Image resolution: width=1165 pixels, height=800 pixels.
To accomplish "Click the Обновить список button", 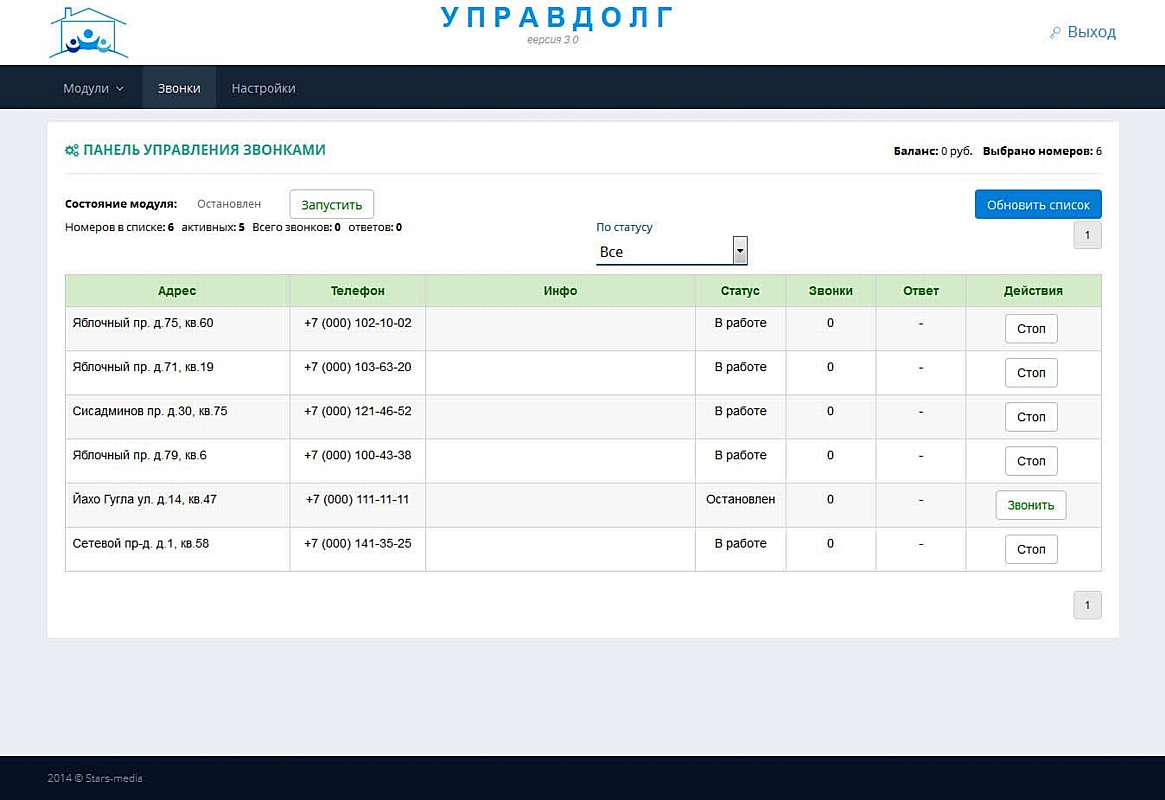I will [x=1038, y=204].
